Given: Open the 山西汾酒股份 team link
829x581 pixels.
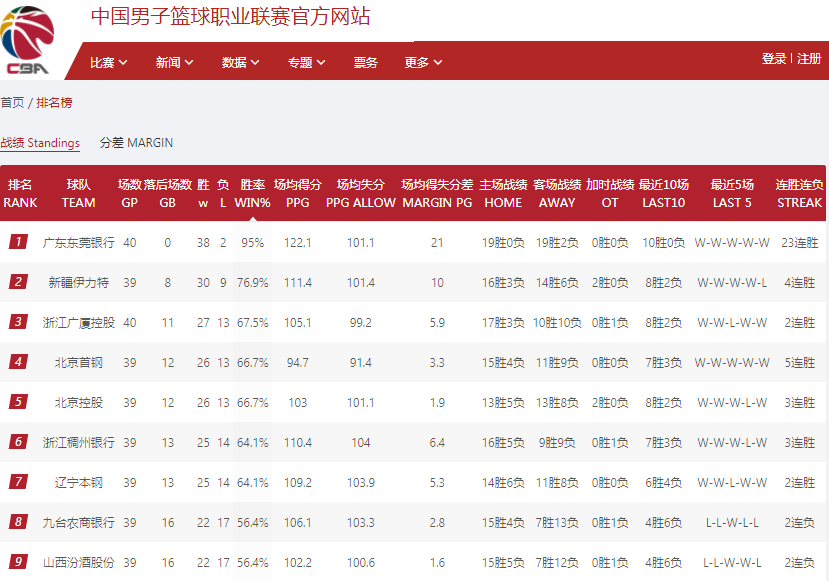Looking at the screenshot, I should pyautogui.click(x=78, y=562).
